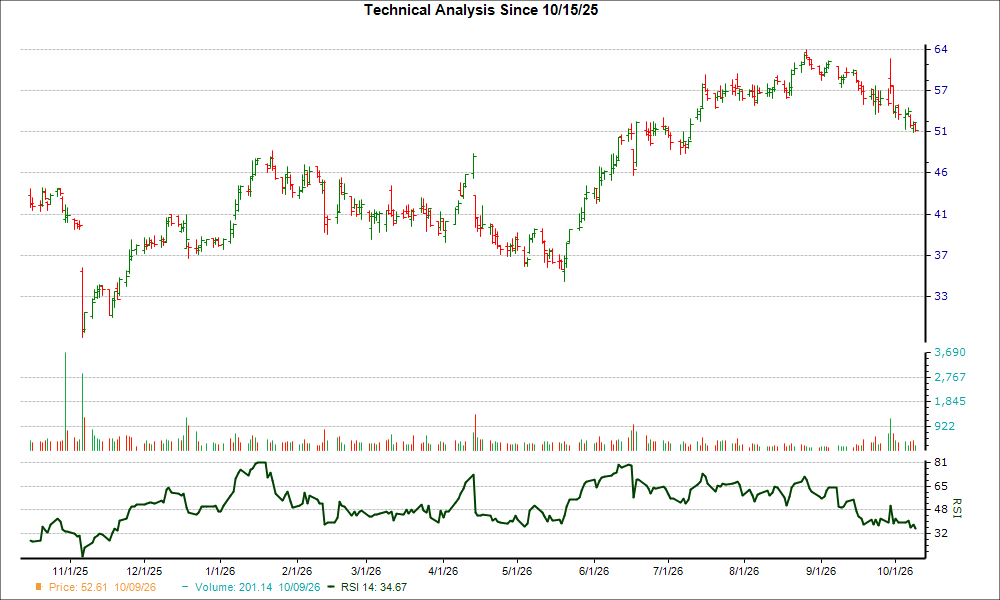This screenshot has height=600, width=1000.
Task: Click the price axis label 51
Action: [941, 131]
